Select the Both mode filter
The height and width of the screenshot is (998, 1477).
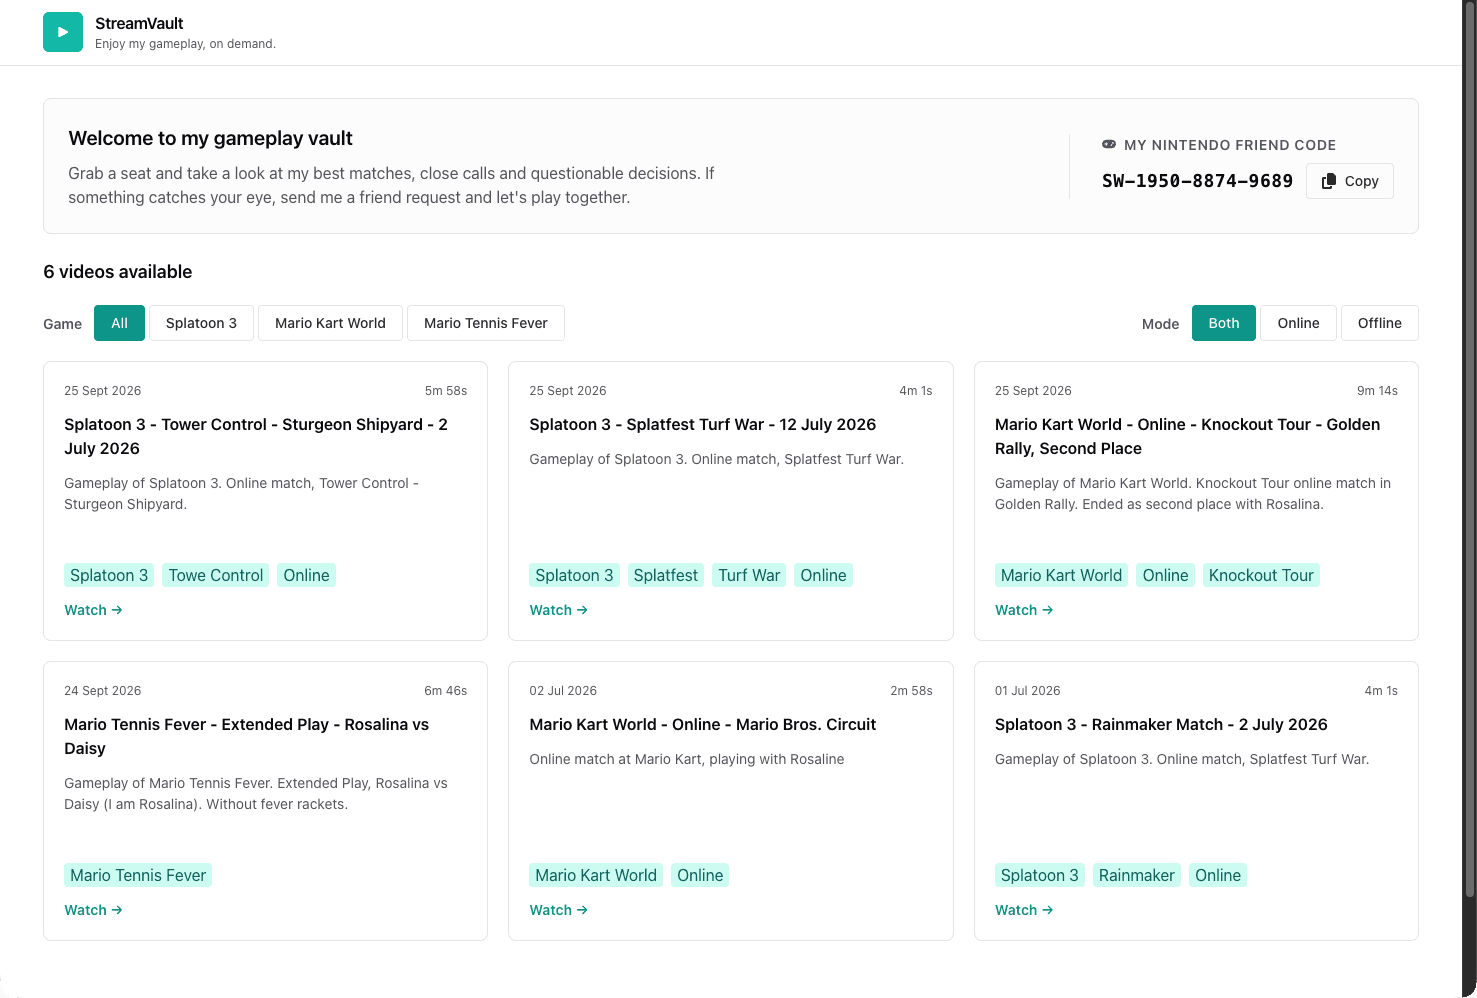(1224, 323)
